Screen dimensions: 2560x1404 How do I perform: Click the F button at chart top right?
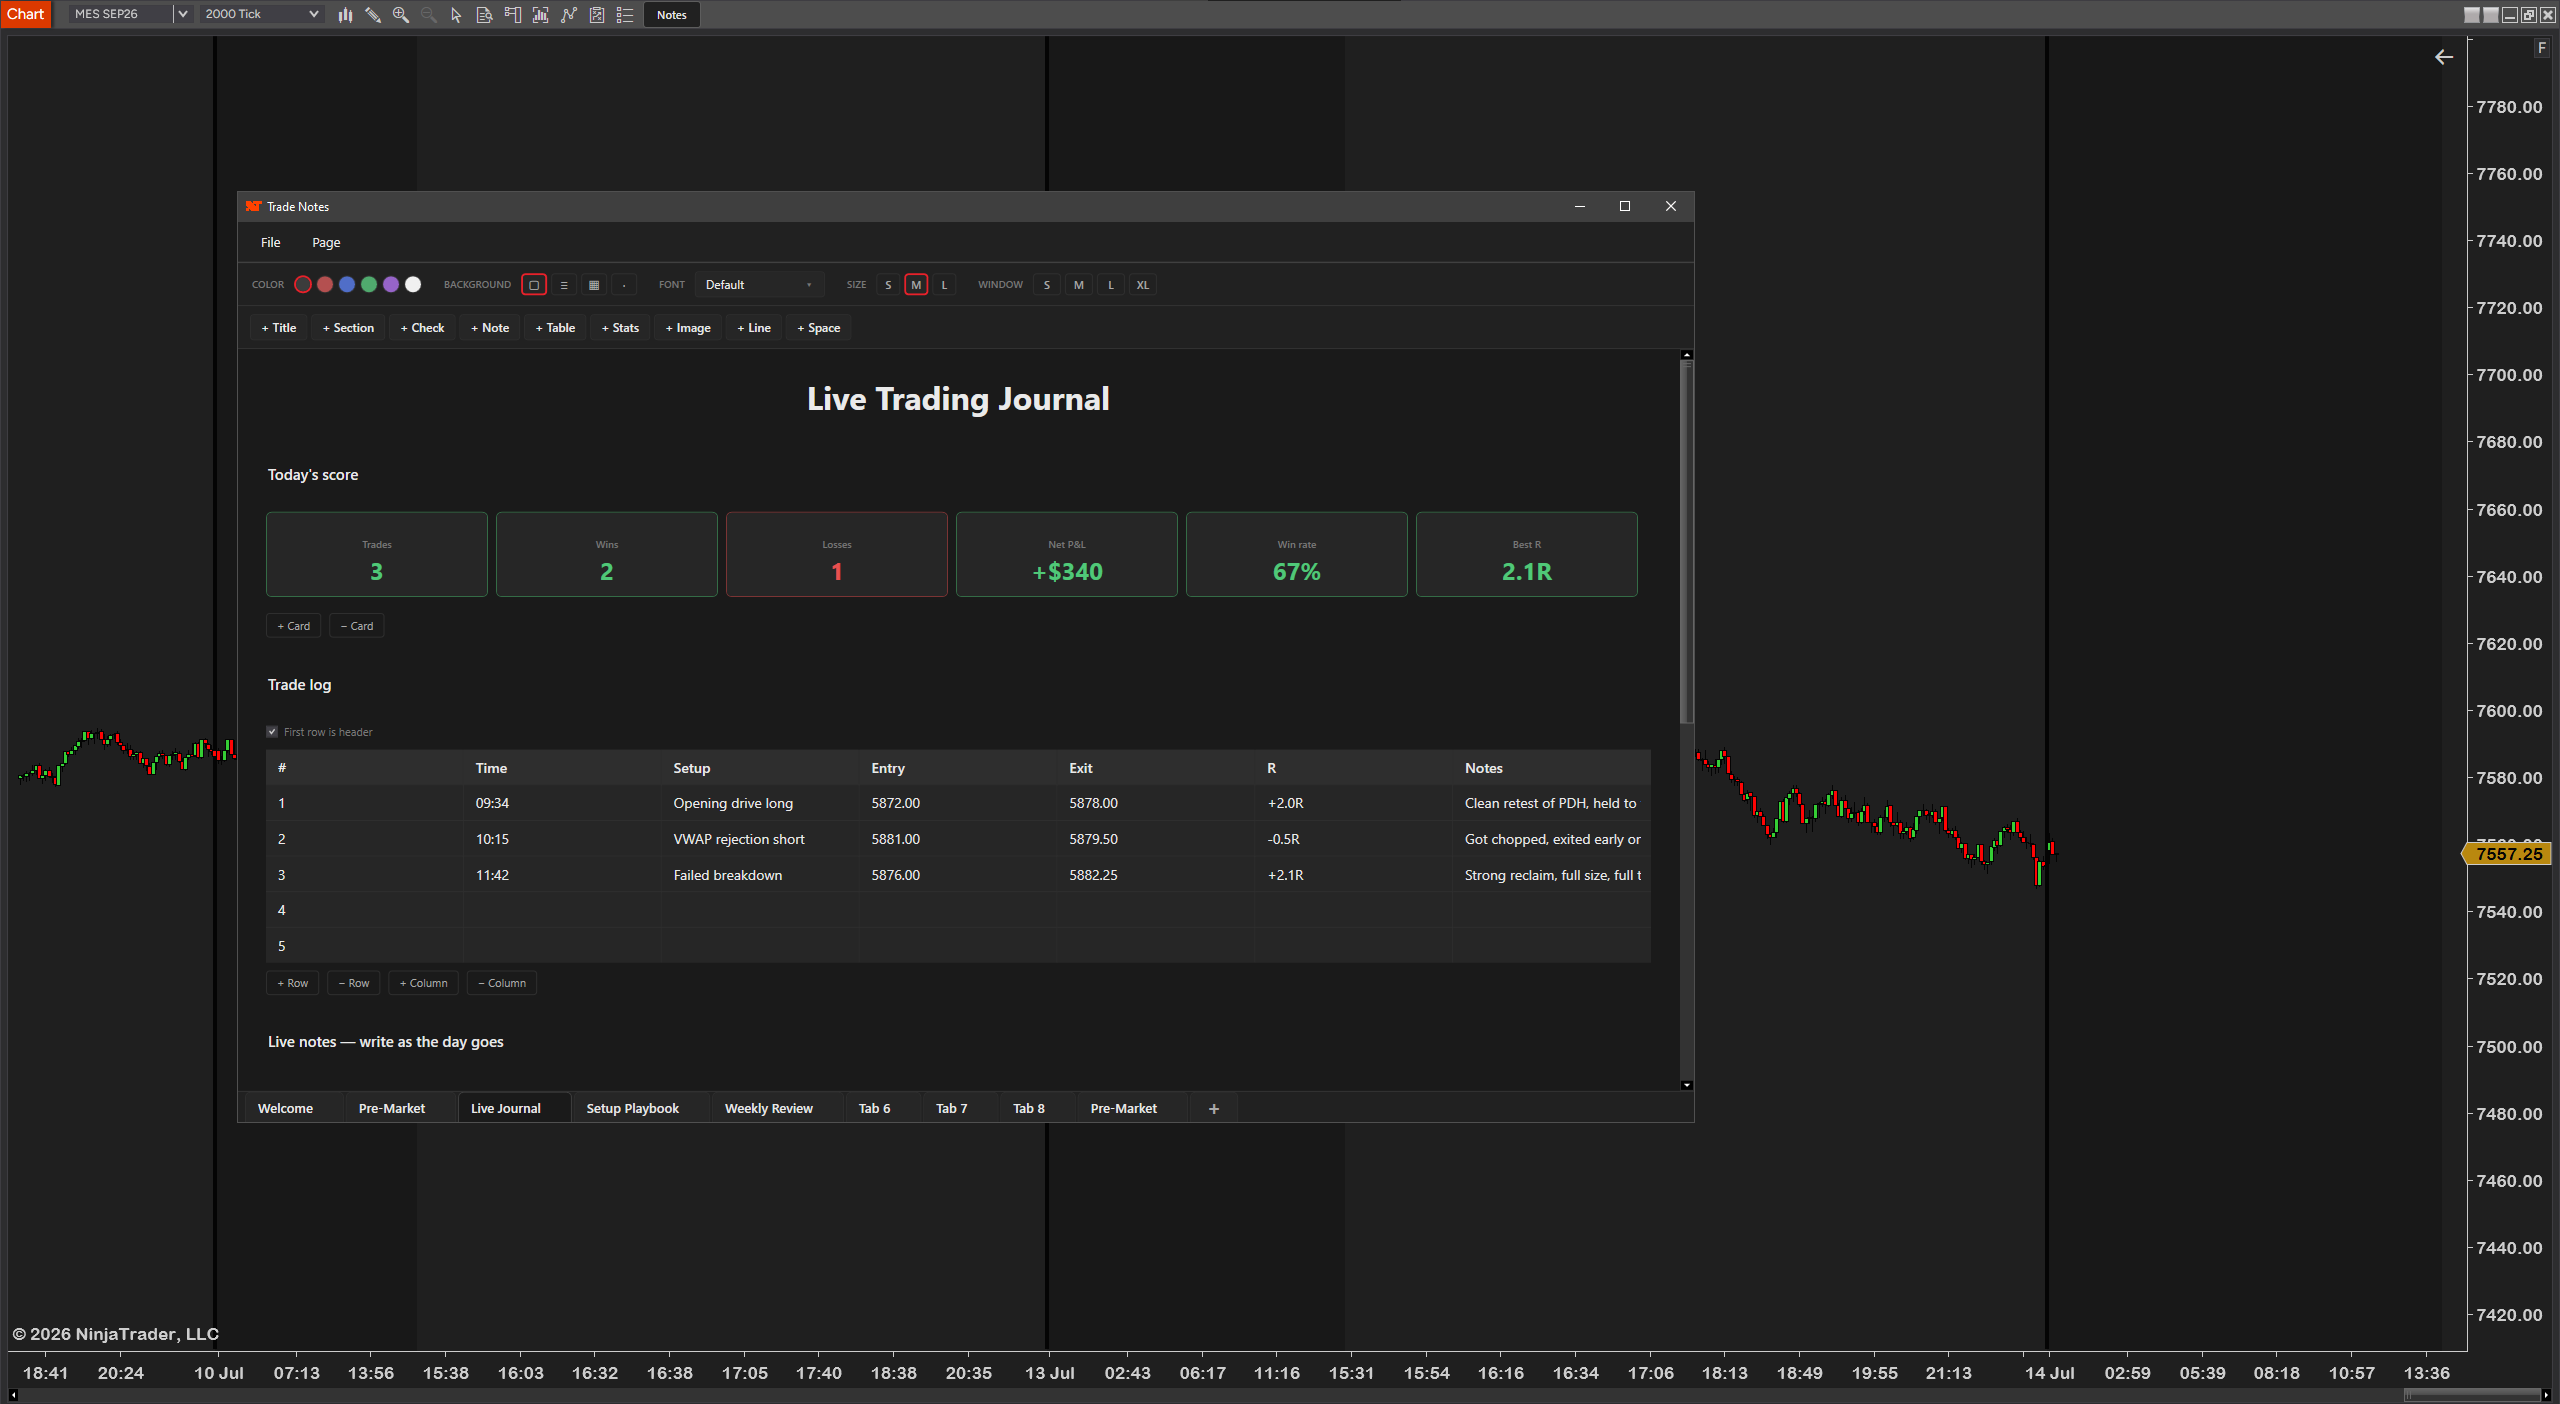click(x=2542, y=48)
